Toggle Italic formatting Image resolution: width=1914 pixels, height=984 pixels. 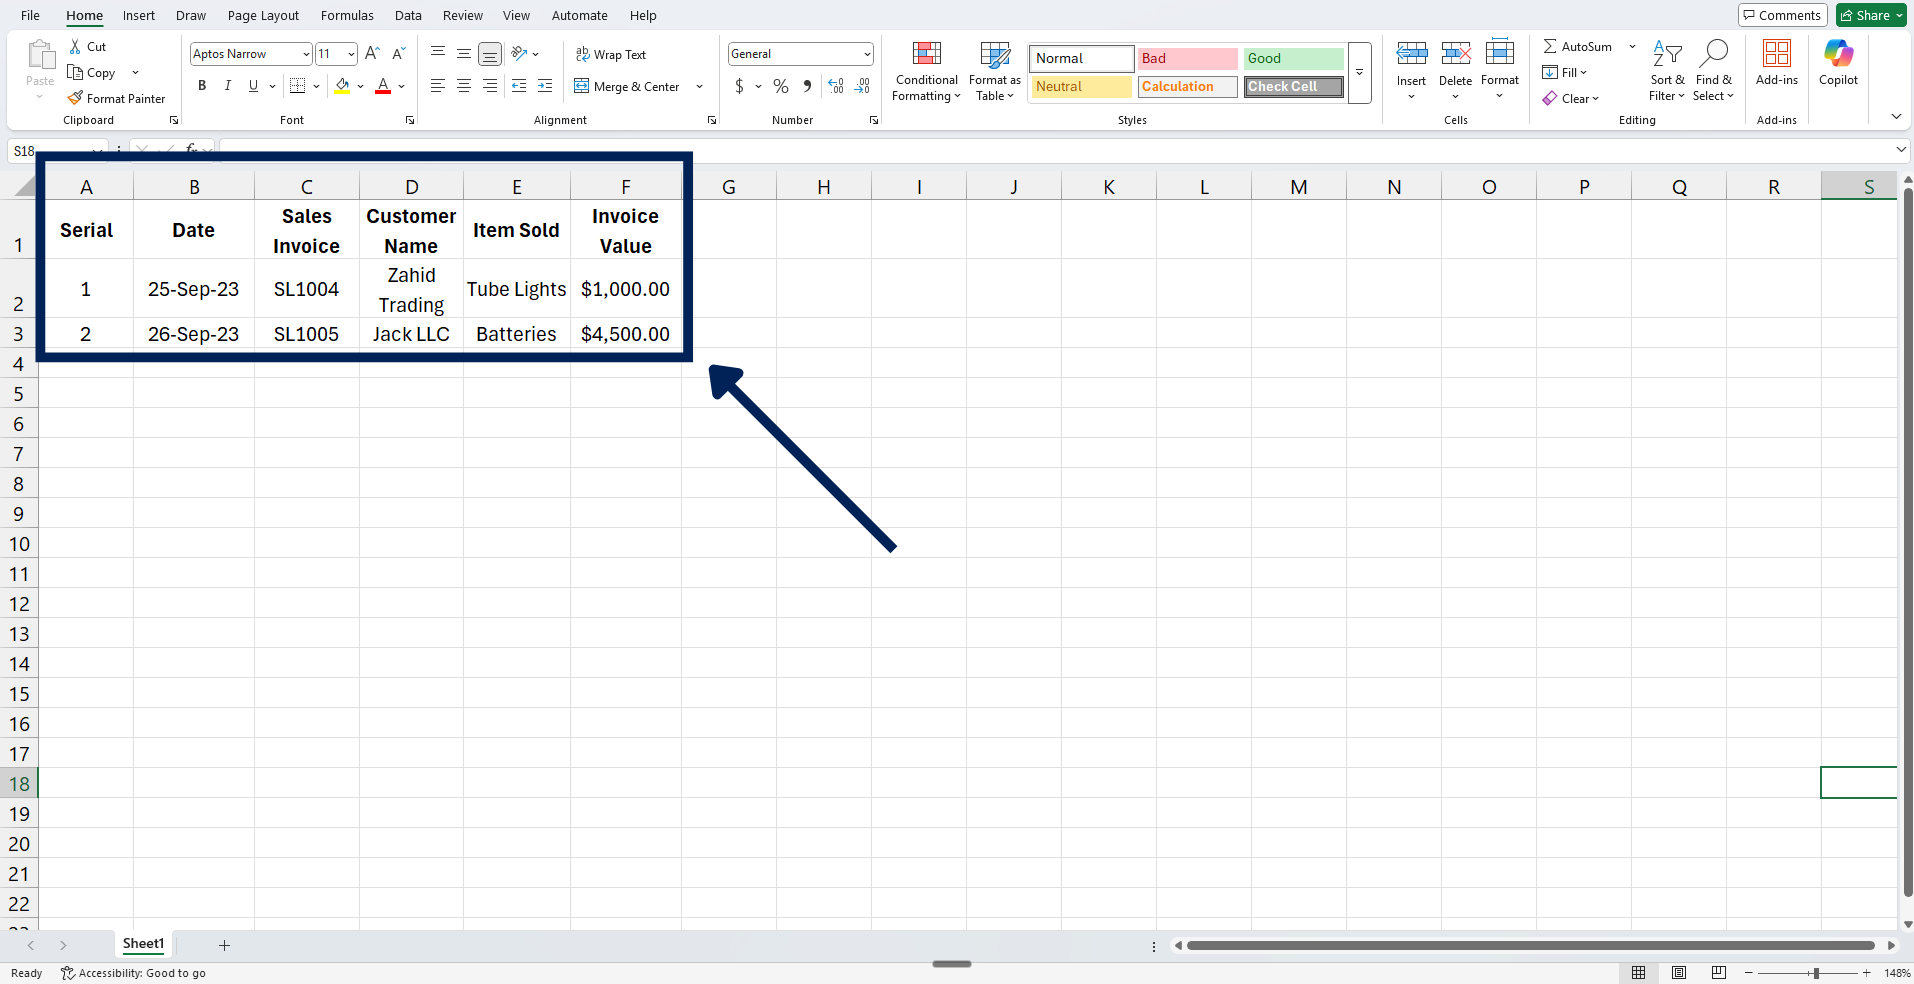228,86
